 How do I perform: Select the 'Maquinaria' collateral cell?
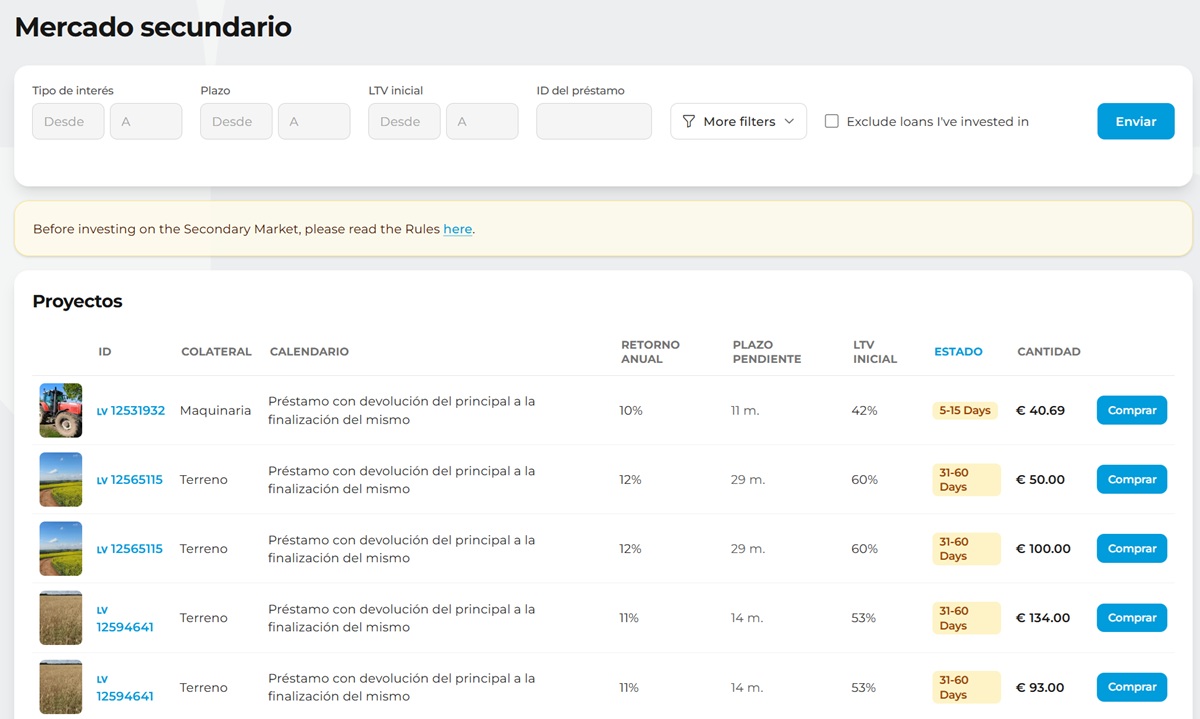(216, 410)
